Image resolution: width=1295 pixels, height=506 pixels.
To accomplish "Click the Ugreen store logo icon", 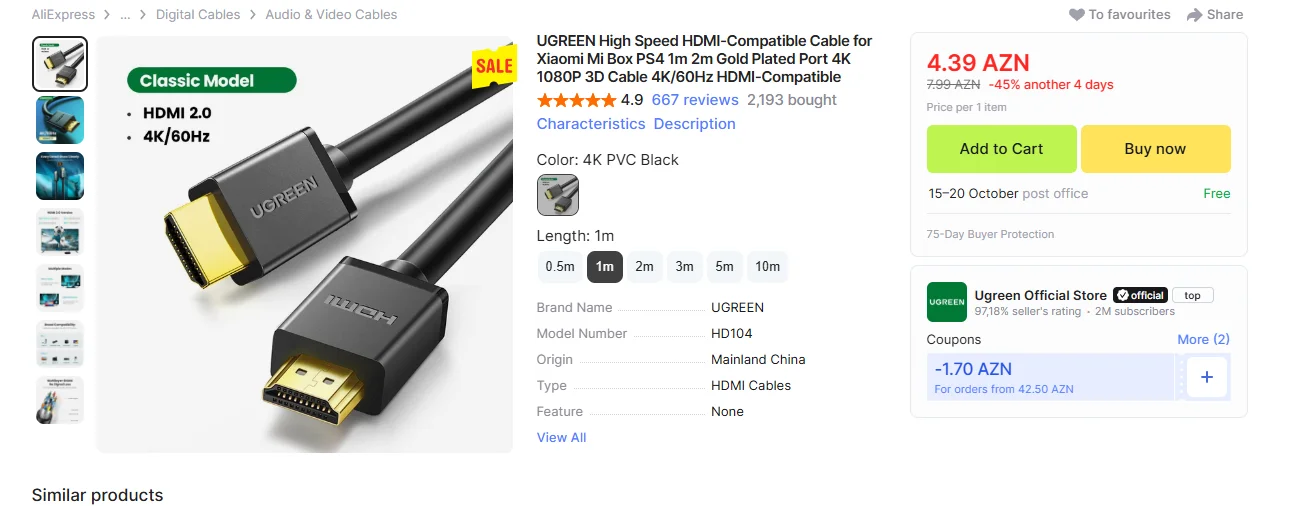I will click(946, 302).
